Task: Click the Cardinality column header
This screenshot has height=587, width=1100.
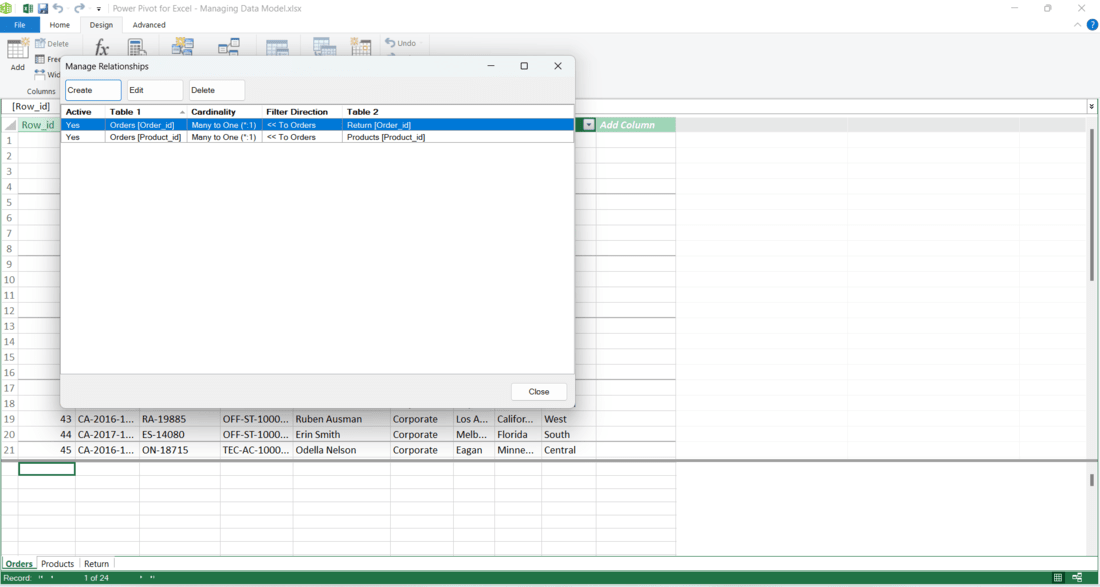Action: pos(224,112)
